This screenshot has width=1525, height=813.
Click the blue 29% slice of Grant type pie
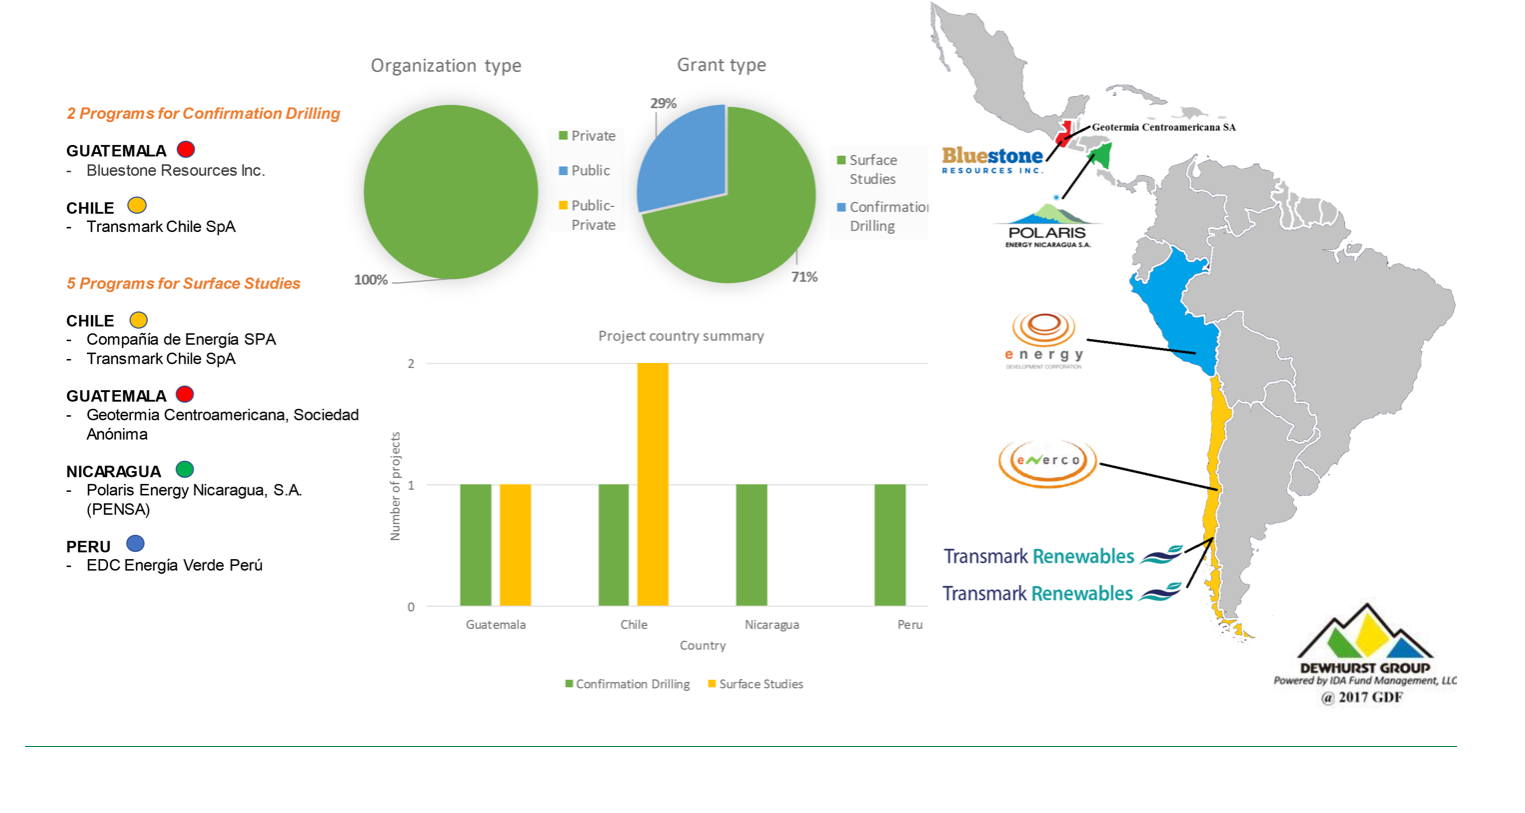coord(684,160)
